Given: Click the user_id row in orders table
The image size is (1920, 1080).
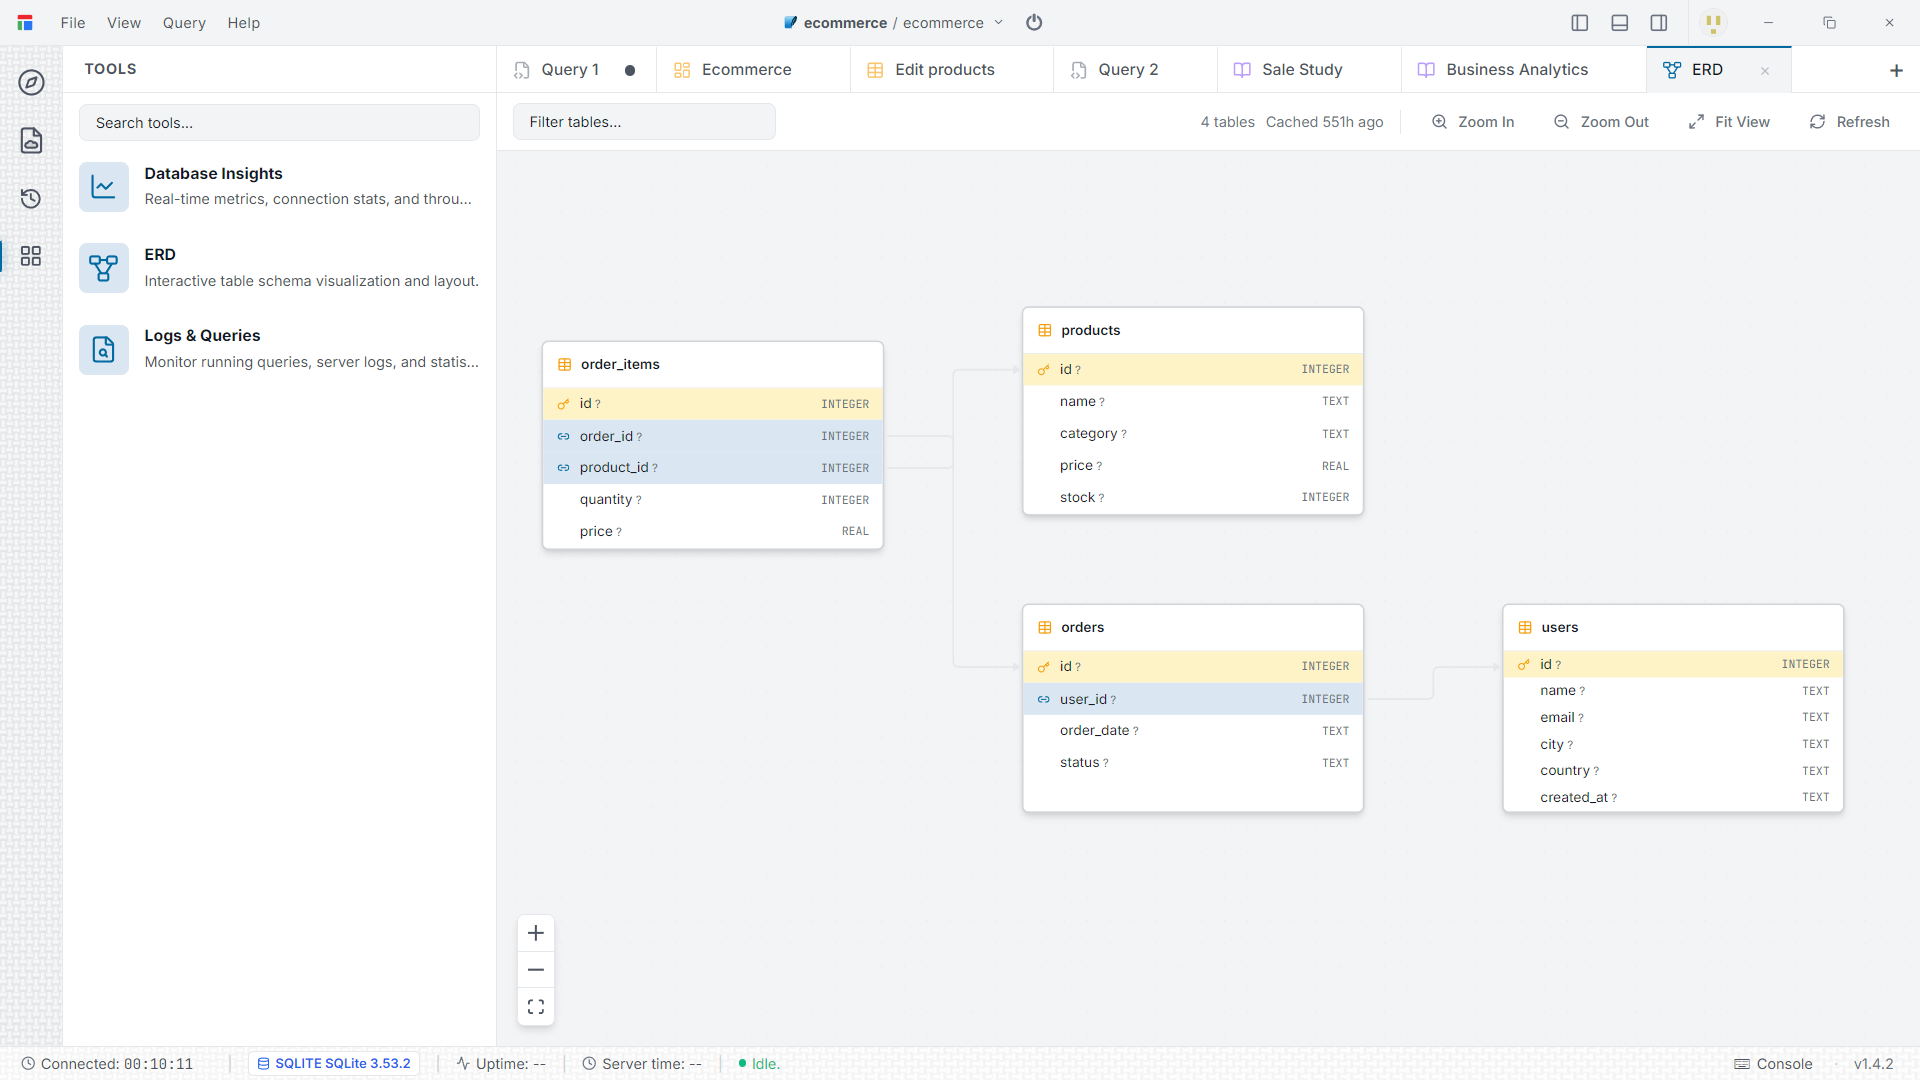Looking at the screenshot, I should click(x=1193, y=699).
